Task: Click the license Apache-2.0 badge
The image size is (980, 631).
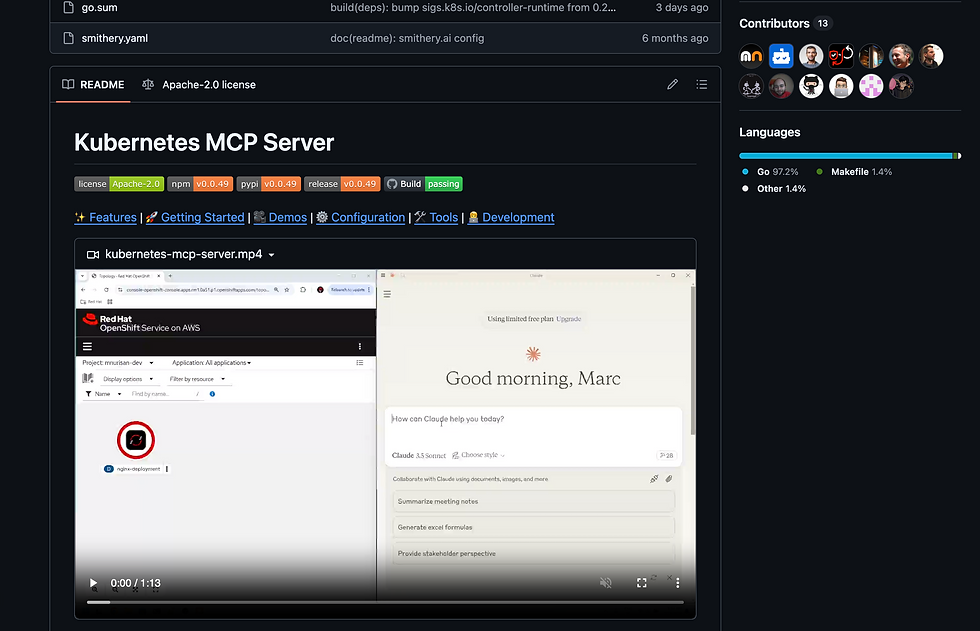Action: pyautogui.click(x=119, y=184)
